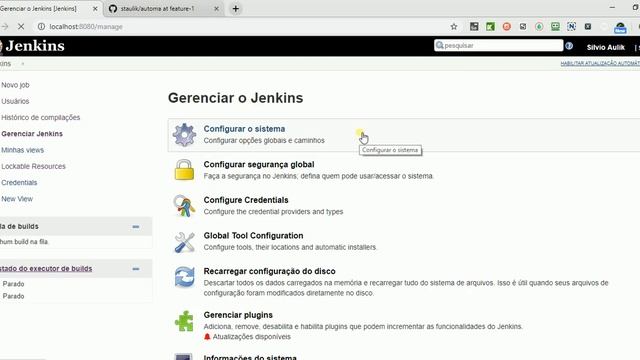Click the forward navigation arrow
This screenshot has width=640, height=360.
pyautogui.click(x=5, y=27)
